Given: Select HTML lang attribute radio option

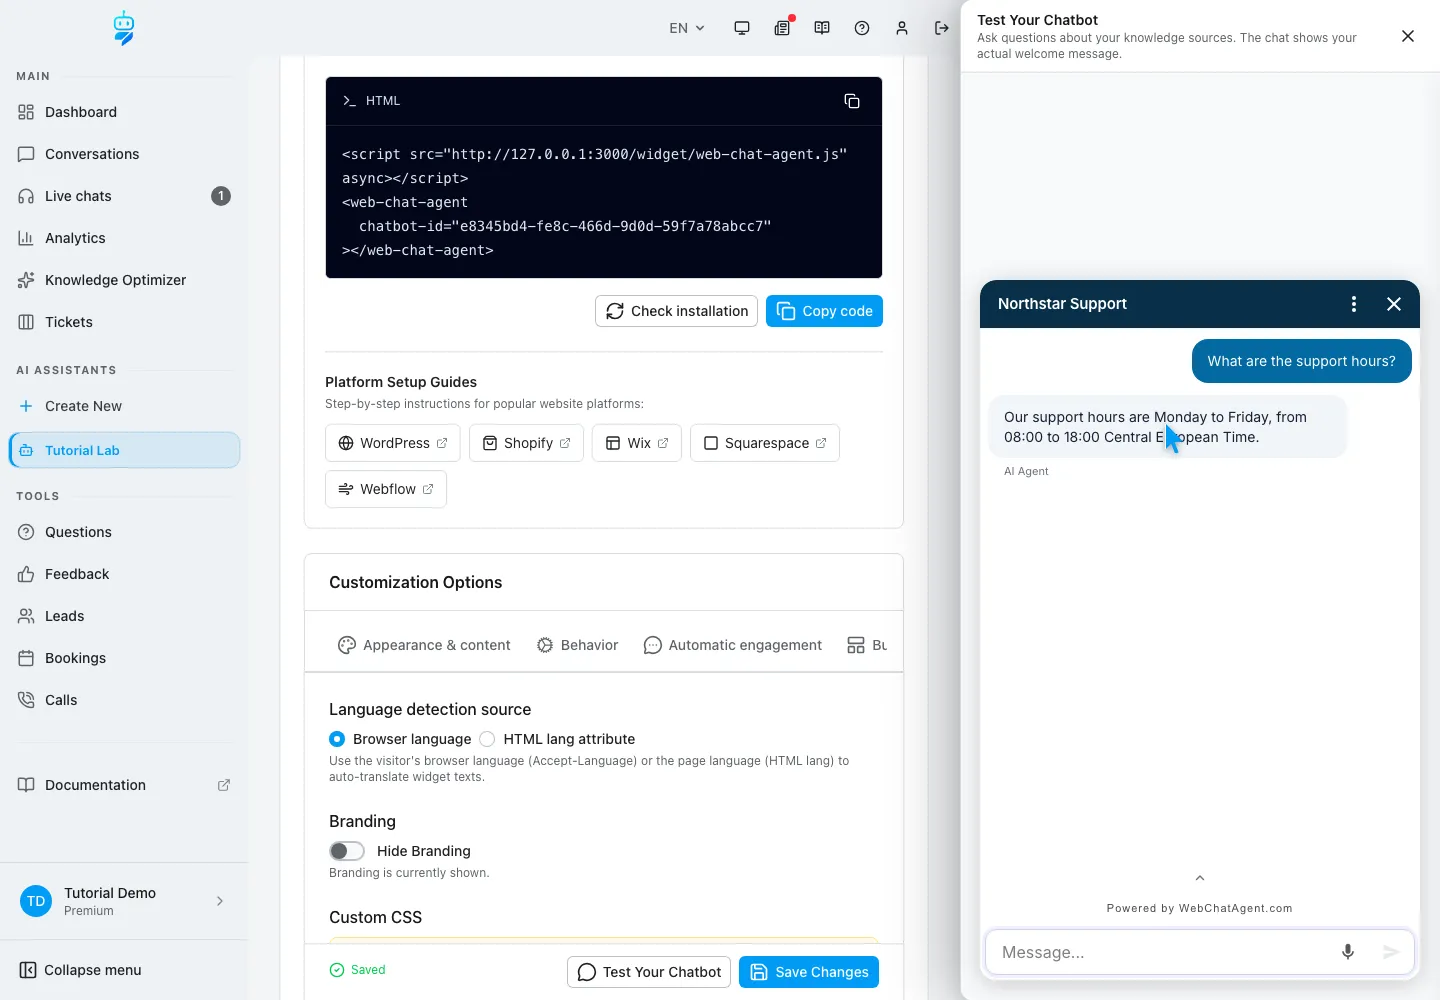Looking at the screenshot, I should click(487, 739).
